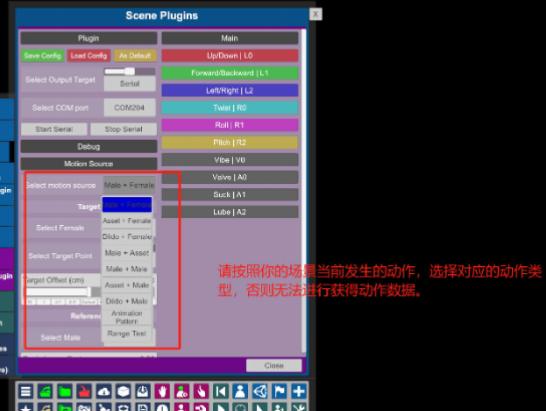Click the Close button at dialog bottom

[x=274, y=365]
